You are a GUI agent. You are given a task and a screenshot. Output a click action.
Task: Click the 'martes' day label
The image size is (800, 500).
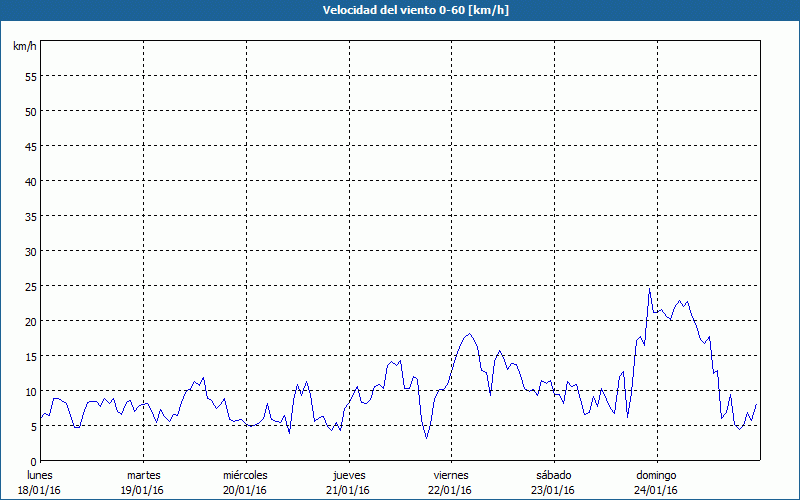click(143, 475)
